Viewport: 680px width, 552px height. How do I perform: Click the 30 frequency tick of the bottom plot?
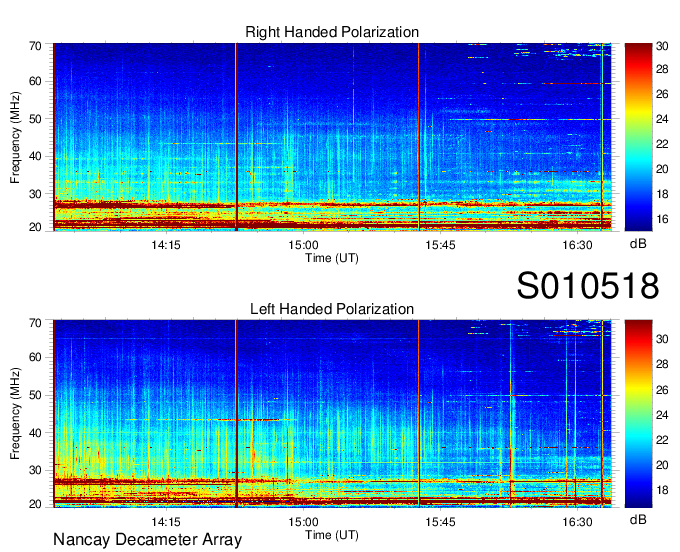[x=35, y=470]
